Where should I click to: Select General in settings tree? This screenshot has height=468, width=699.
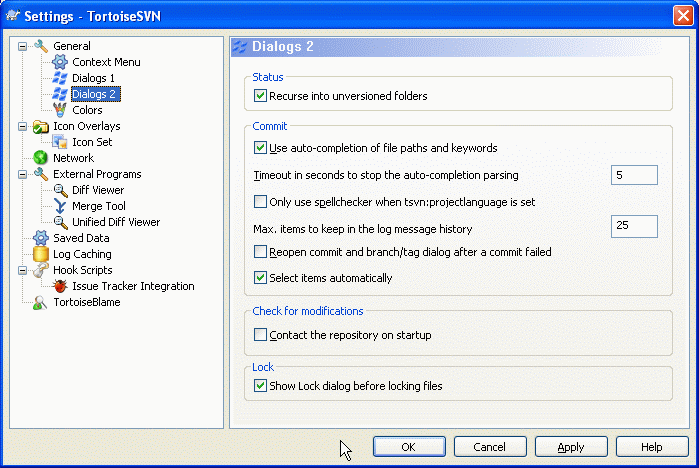[72, 46]
